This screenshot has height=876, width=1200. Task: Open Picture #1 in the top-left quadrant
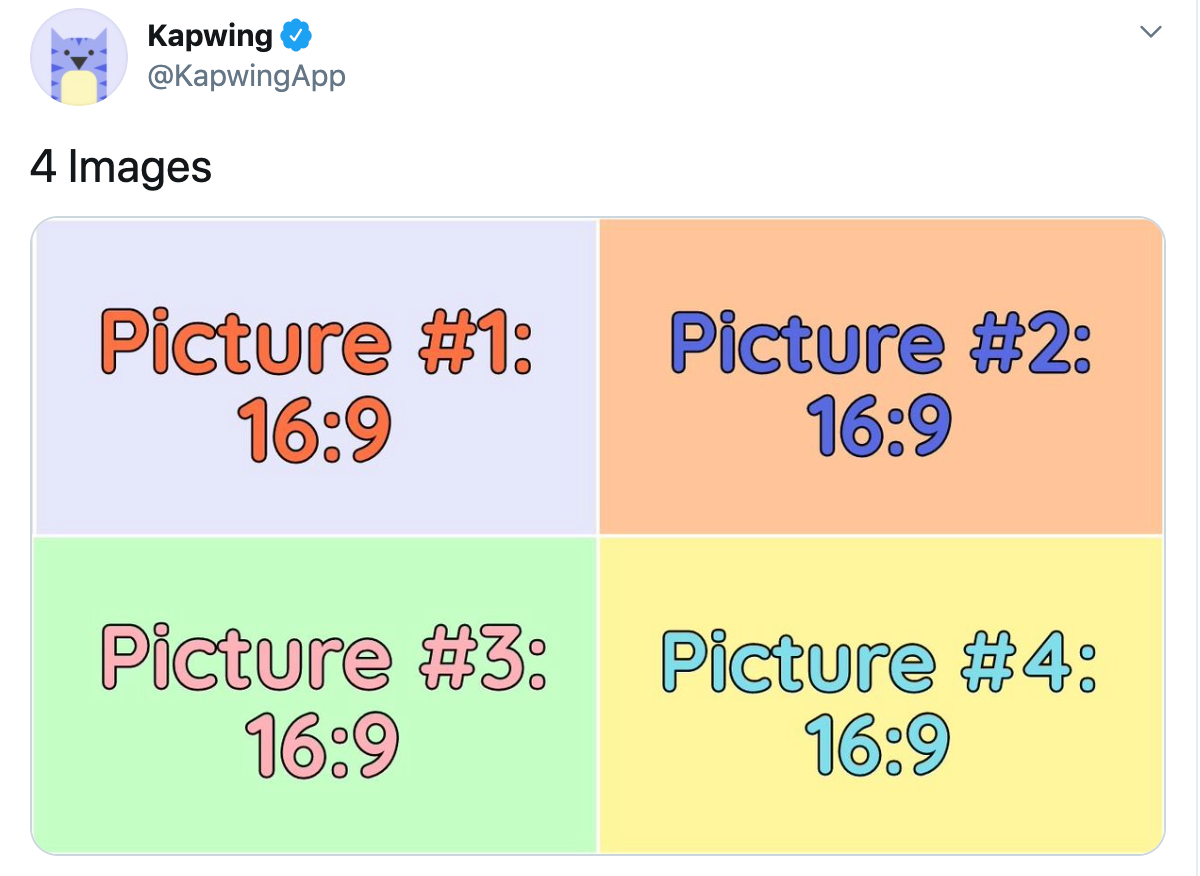click(x=315, y=375)
